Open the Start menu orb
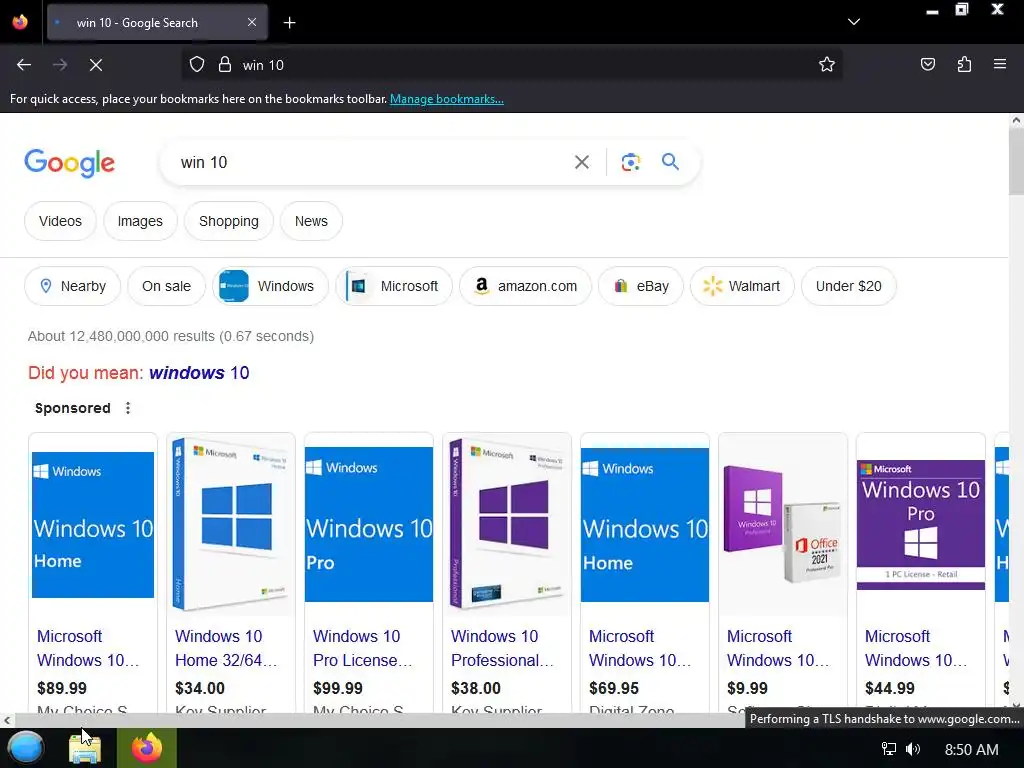 coord(26,748)
